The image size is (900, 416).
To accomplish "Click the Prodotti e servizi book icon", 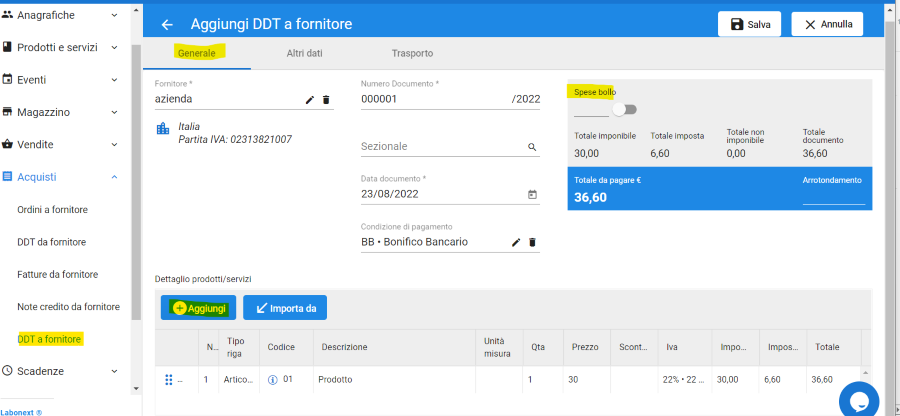I will (7, 47).
